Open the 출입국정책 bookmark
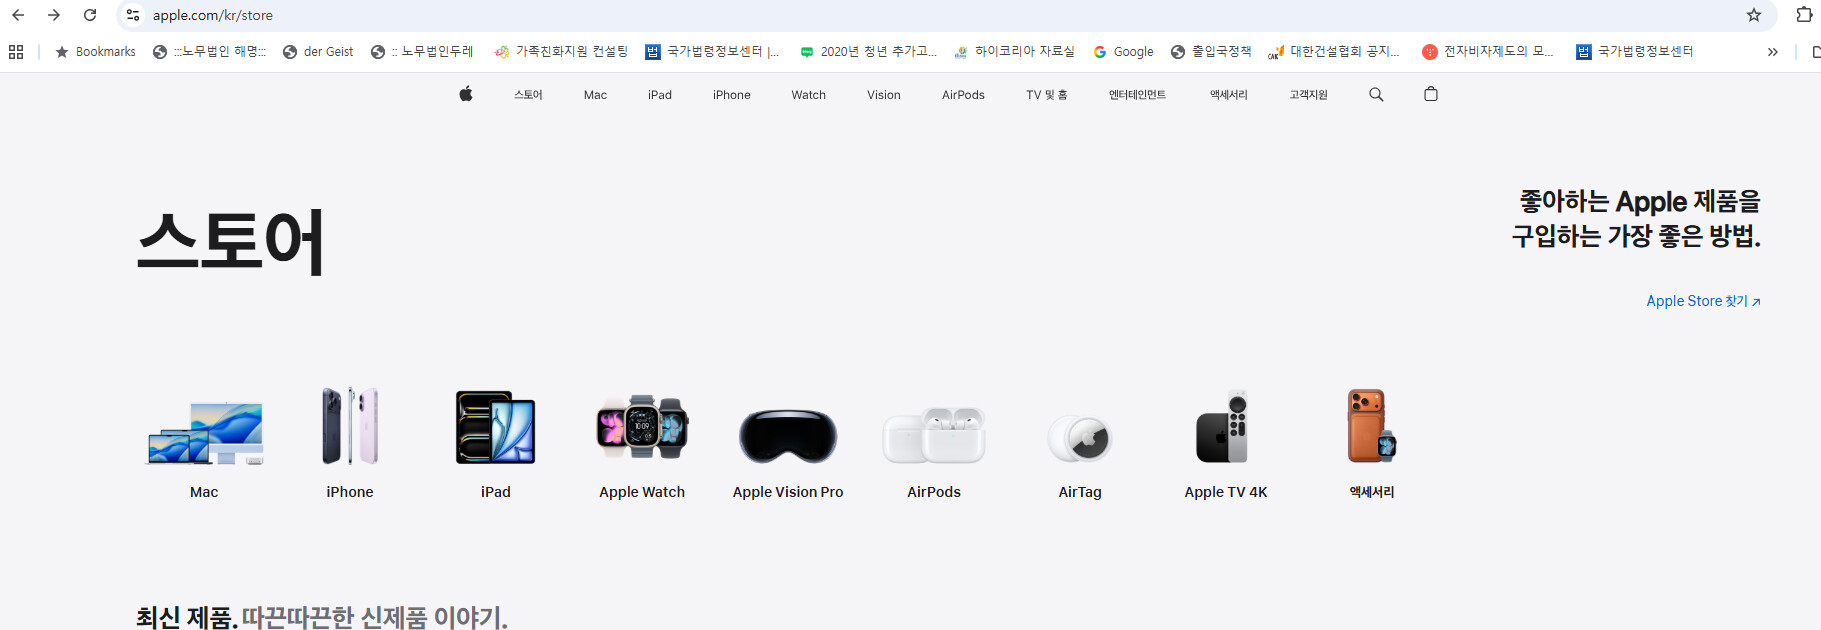Viewport: 1821px width, 630px height. pyautogui.click(x=1211, y=52)
